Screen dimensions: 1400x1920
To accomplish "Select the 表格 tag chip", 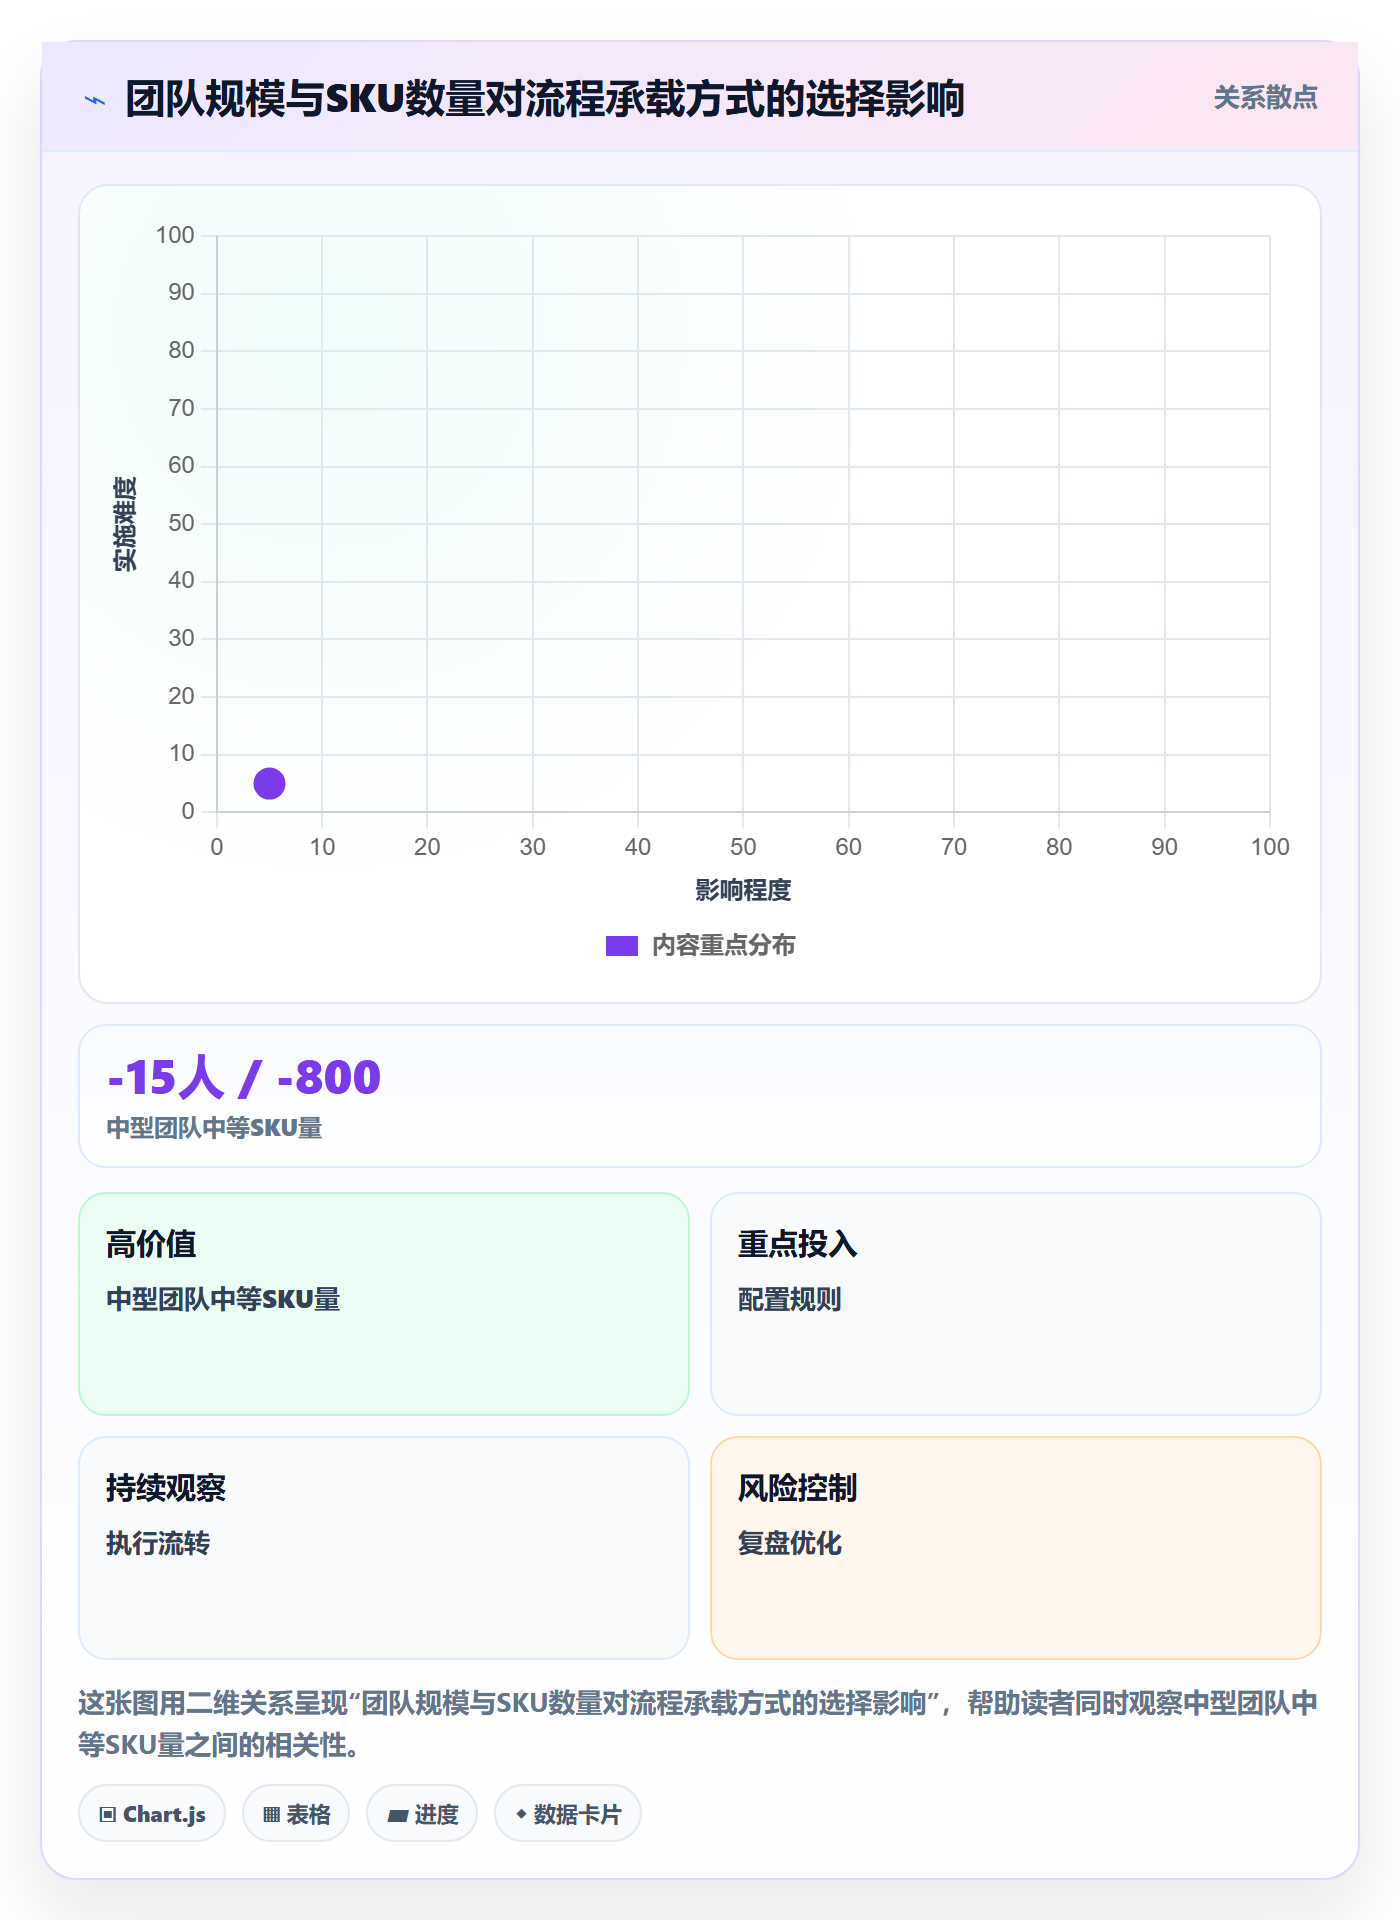I will (296, 1813).
